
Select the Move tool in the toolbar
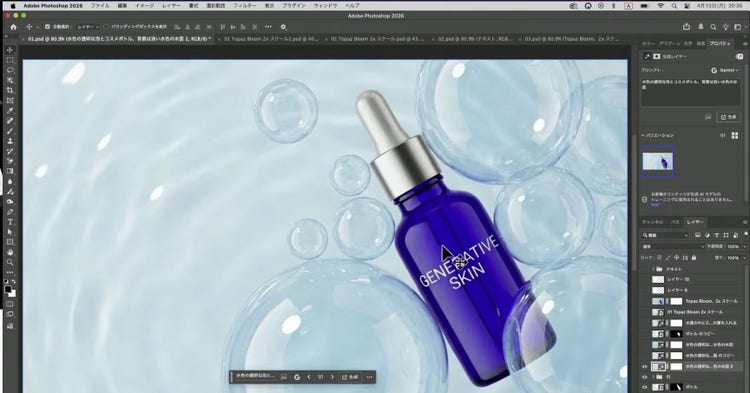[10, 50]
